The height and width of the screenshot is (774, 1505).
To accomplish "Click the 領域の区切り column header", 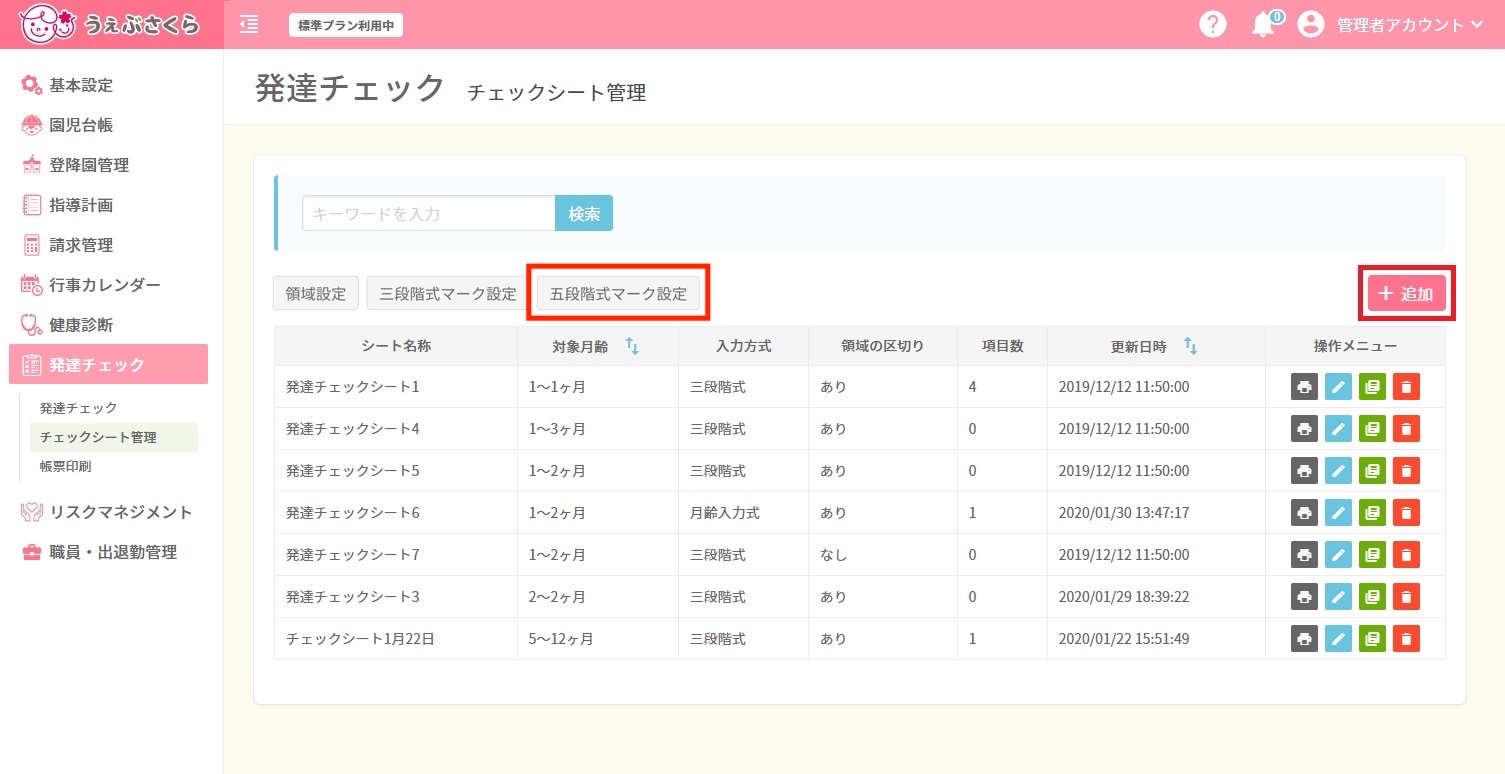I will (883, 346).
